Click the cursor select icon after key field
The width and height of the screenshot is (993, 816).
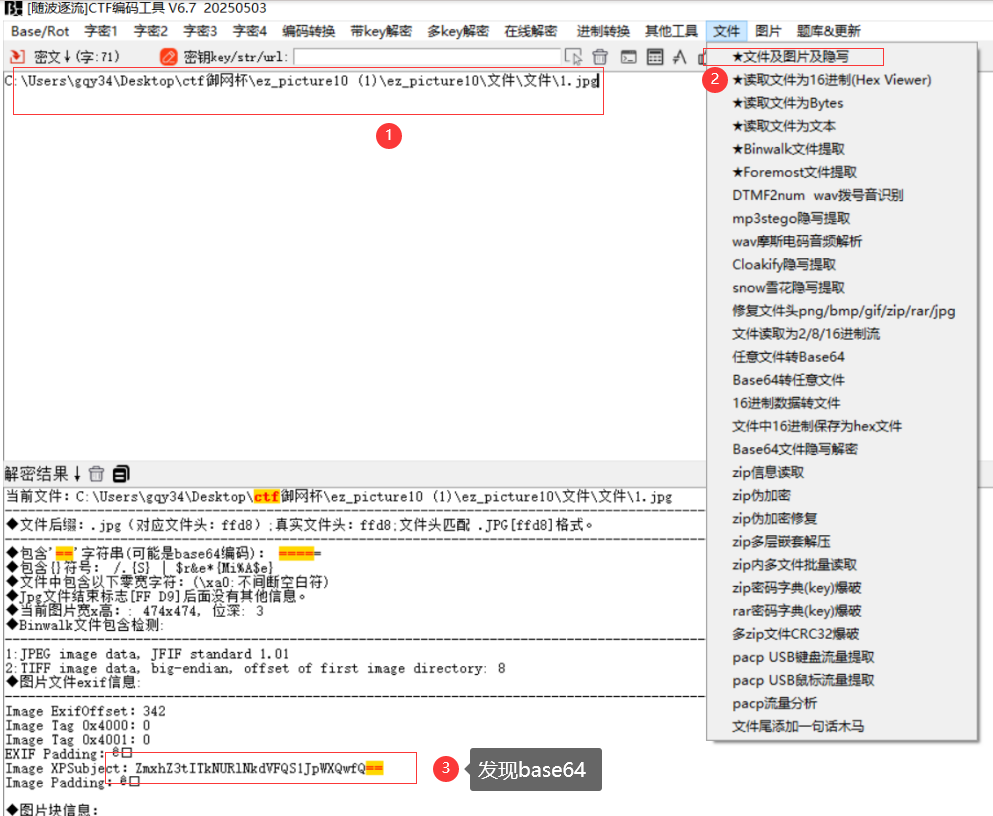[573, 57]
